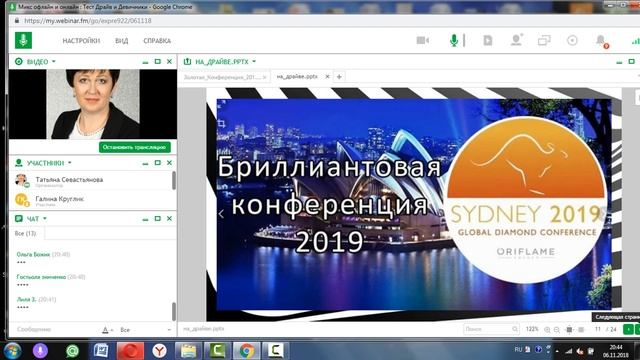Image resolution: width=640 pixels, height=360 pixels.
Task: Zoom out the presentation
Action: click(x=557, y=329)
